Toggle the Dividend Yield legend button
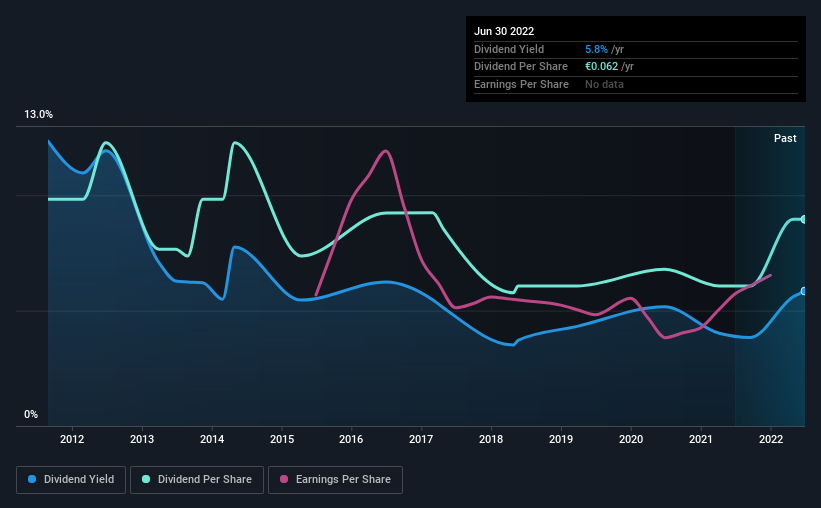This screenshot has height=508, width=821. point(71,480)
